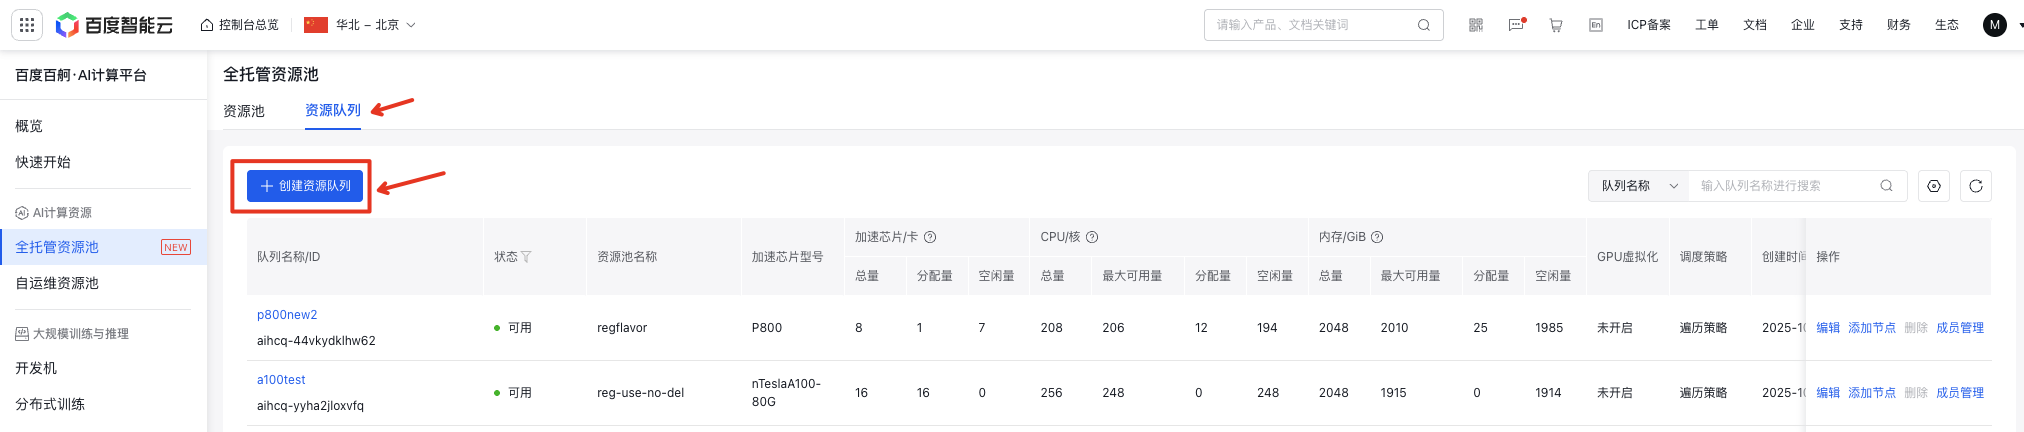
Task: Open the apps grid launcher icon
Action: point(27,25)
